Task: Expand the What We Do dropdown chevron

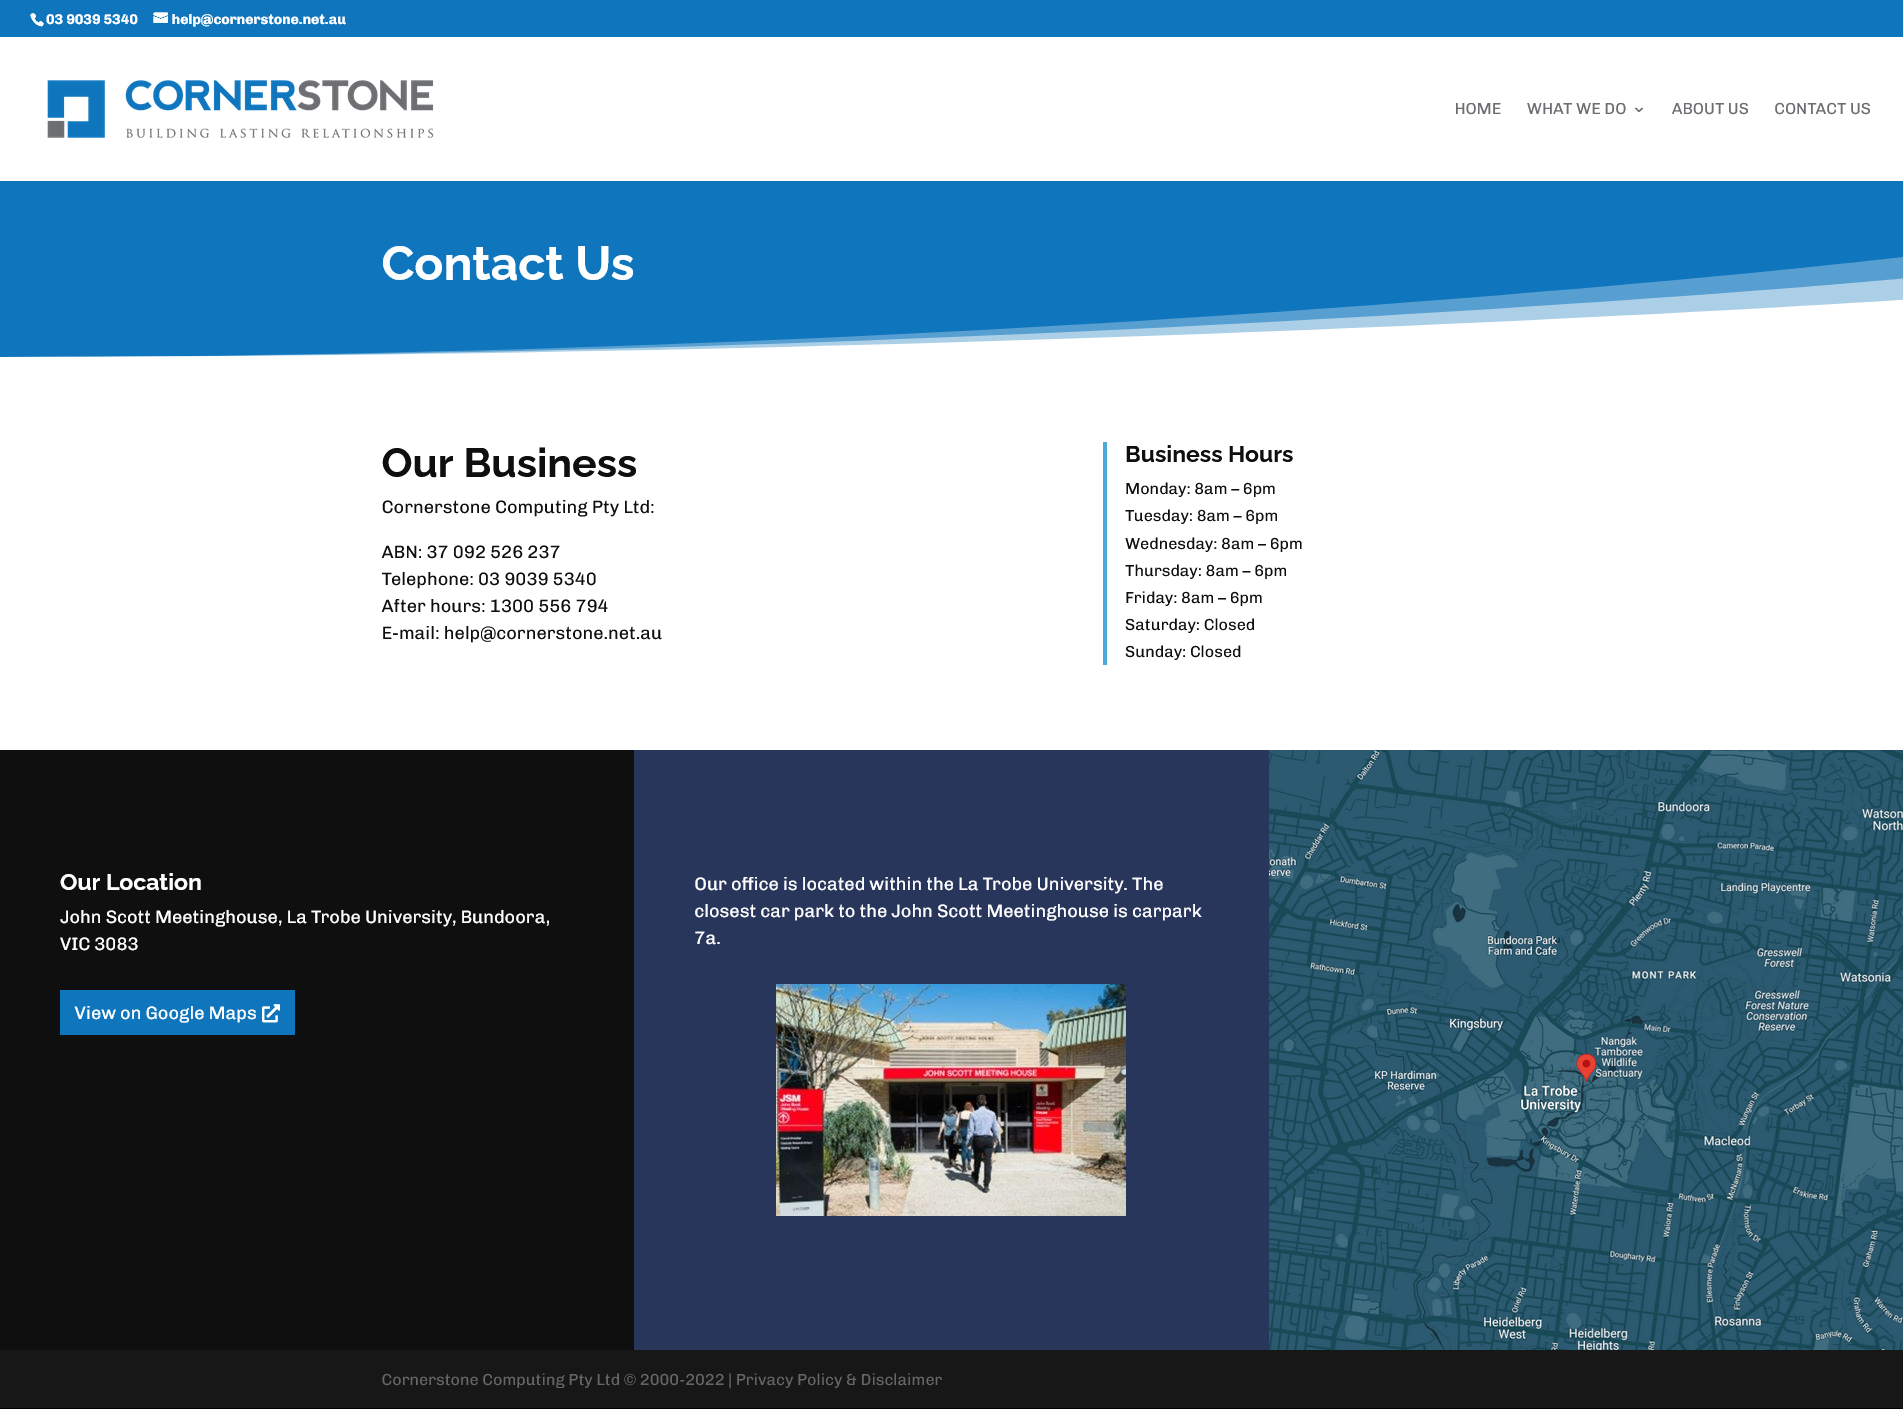Action: pyautogui.click(x=1639, y=110)
